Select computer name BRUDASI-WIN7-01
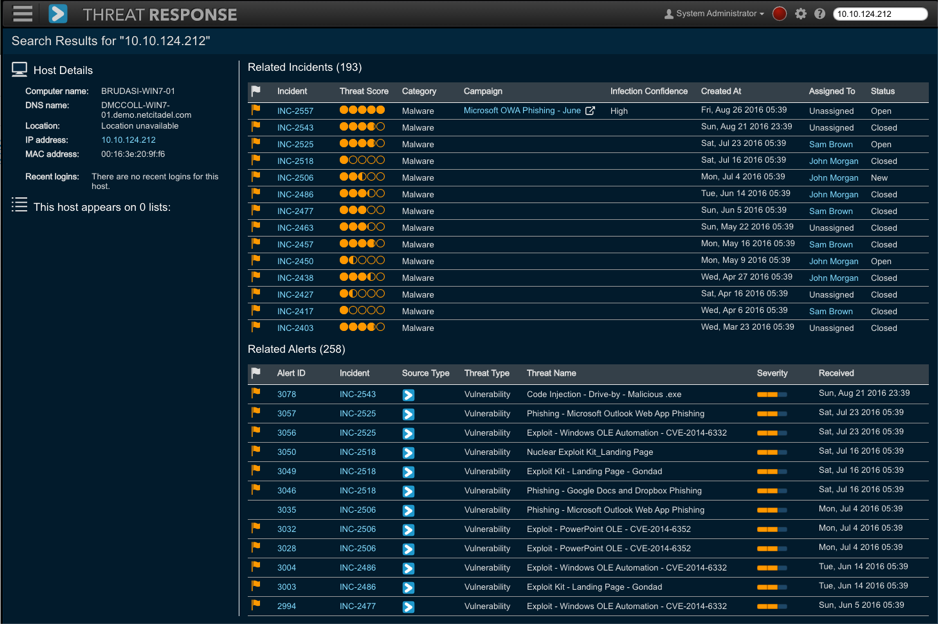Image resolution: width=938 pixels, height=624 pixels. pyautogui.click(x=138, y=91)
